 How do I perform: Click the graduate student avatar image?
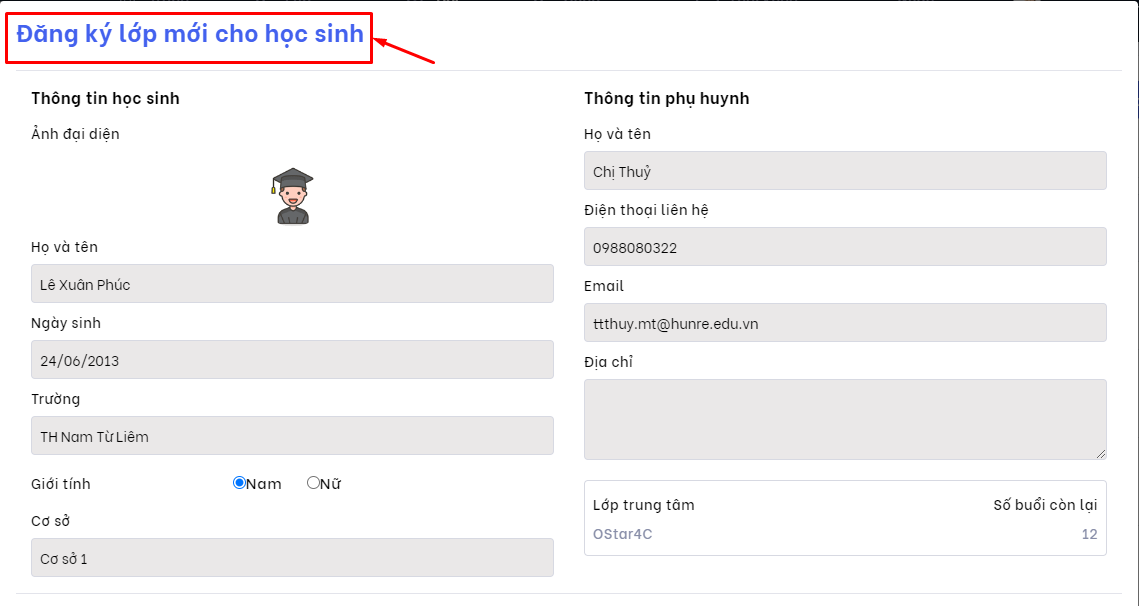pos(292,196)
